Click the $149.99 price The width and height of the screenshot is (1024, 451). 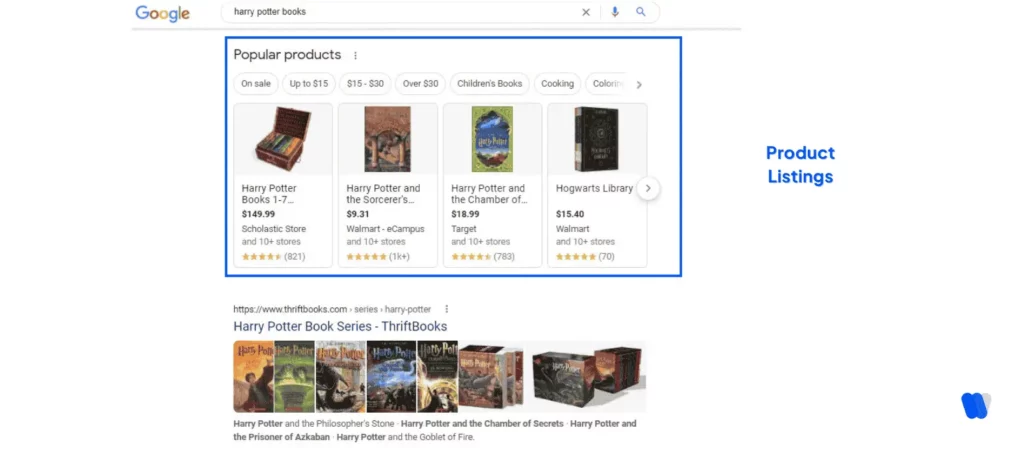pyautogui.click(x=258, y=214)
